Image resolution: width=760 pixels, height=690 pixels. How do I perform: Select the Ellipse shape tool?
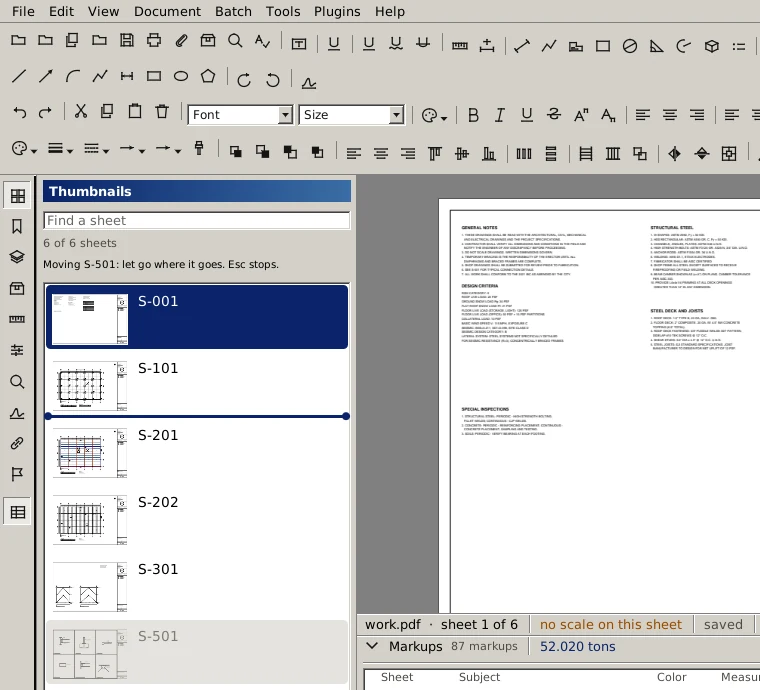coord(181,76)
